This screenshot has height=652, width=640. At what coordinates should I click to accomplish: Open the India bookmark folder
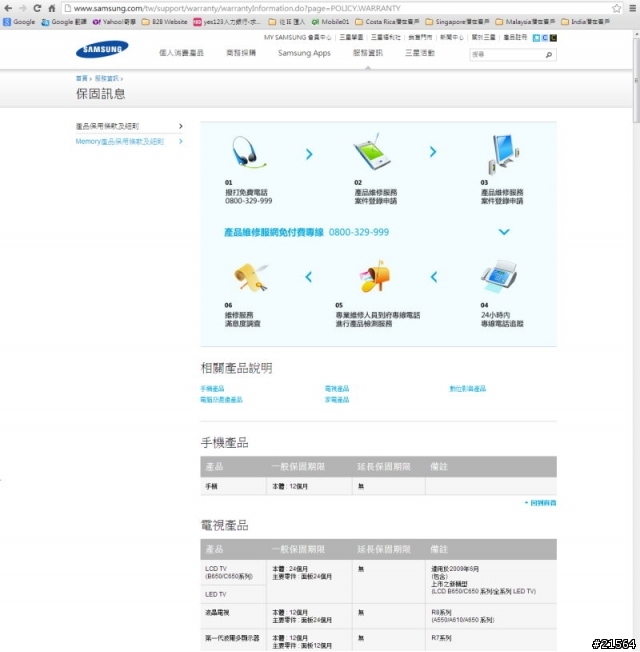click(586, 22)
